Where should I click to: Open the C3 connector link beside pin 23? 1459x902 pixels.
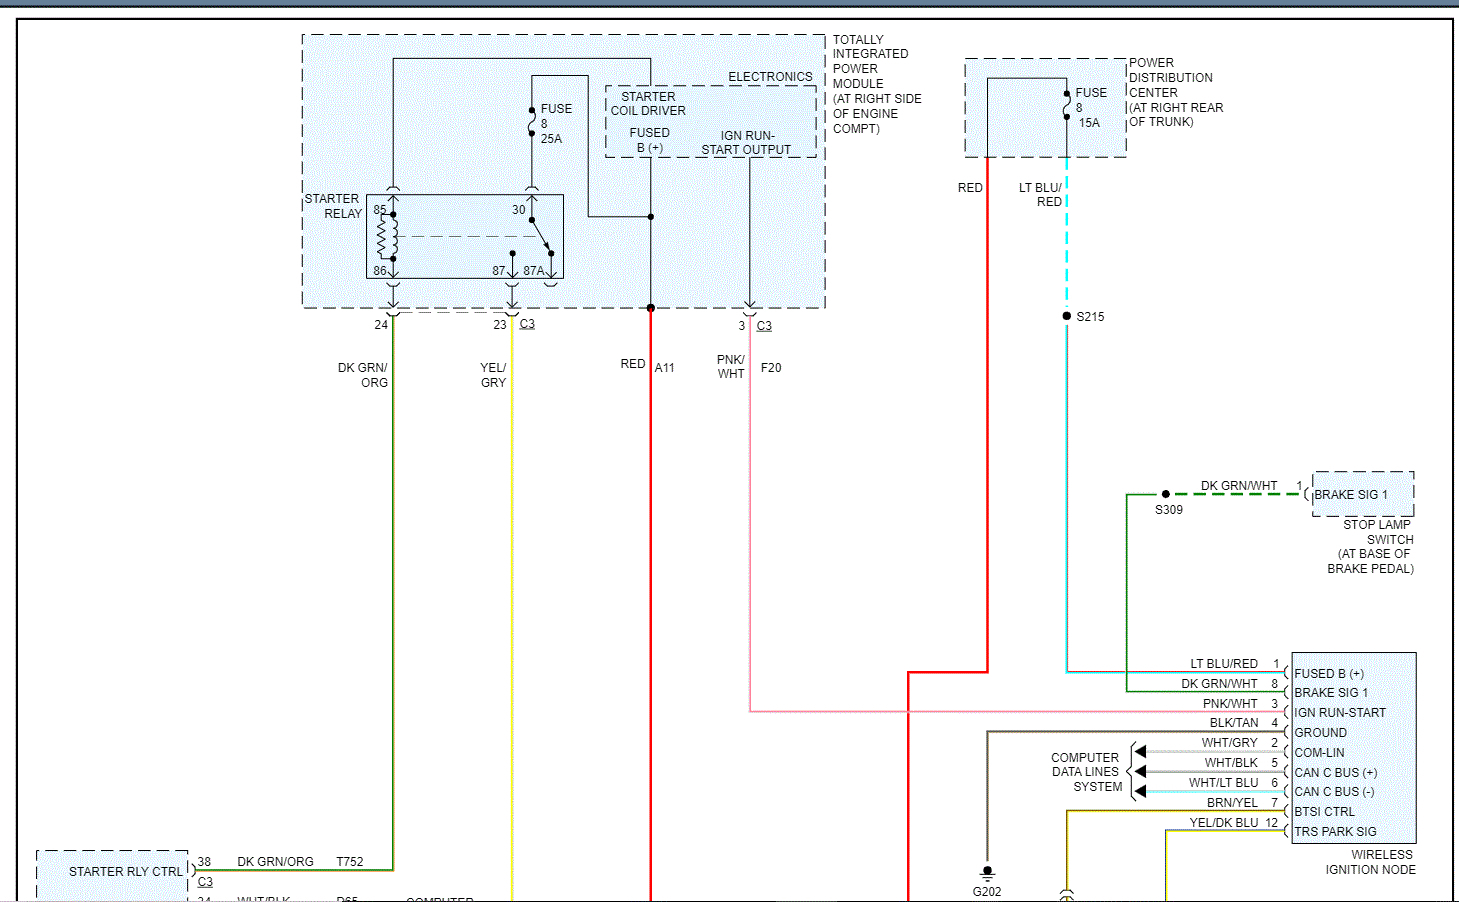coord(527,324)
